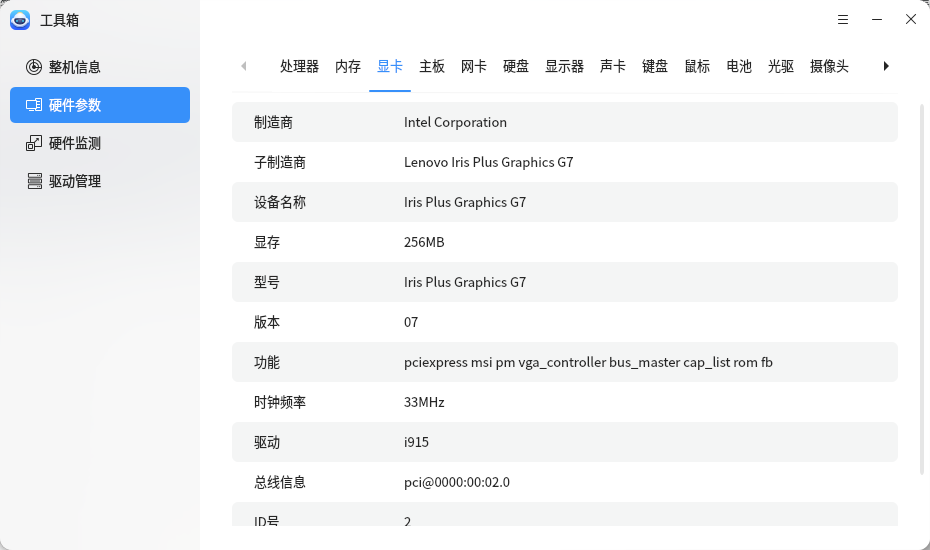
Task: Open the 摄像头 tab
Action: [x=829, y=66]
